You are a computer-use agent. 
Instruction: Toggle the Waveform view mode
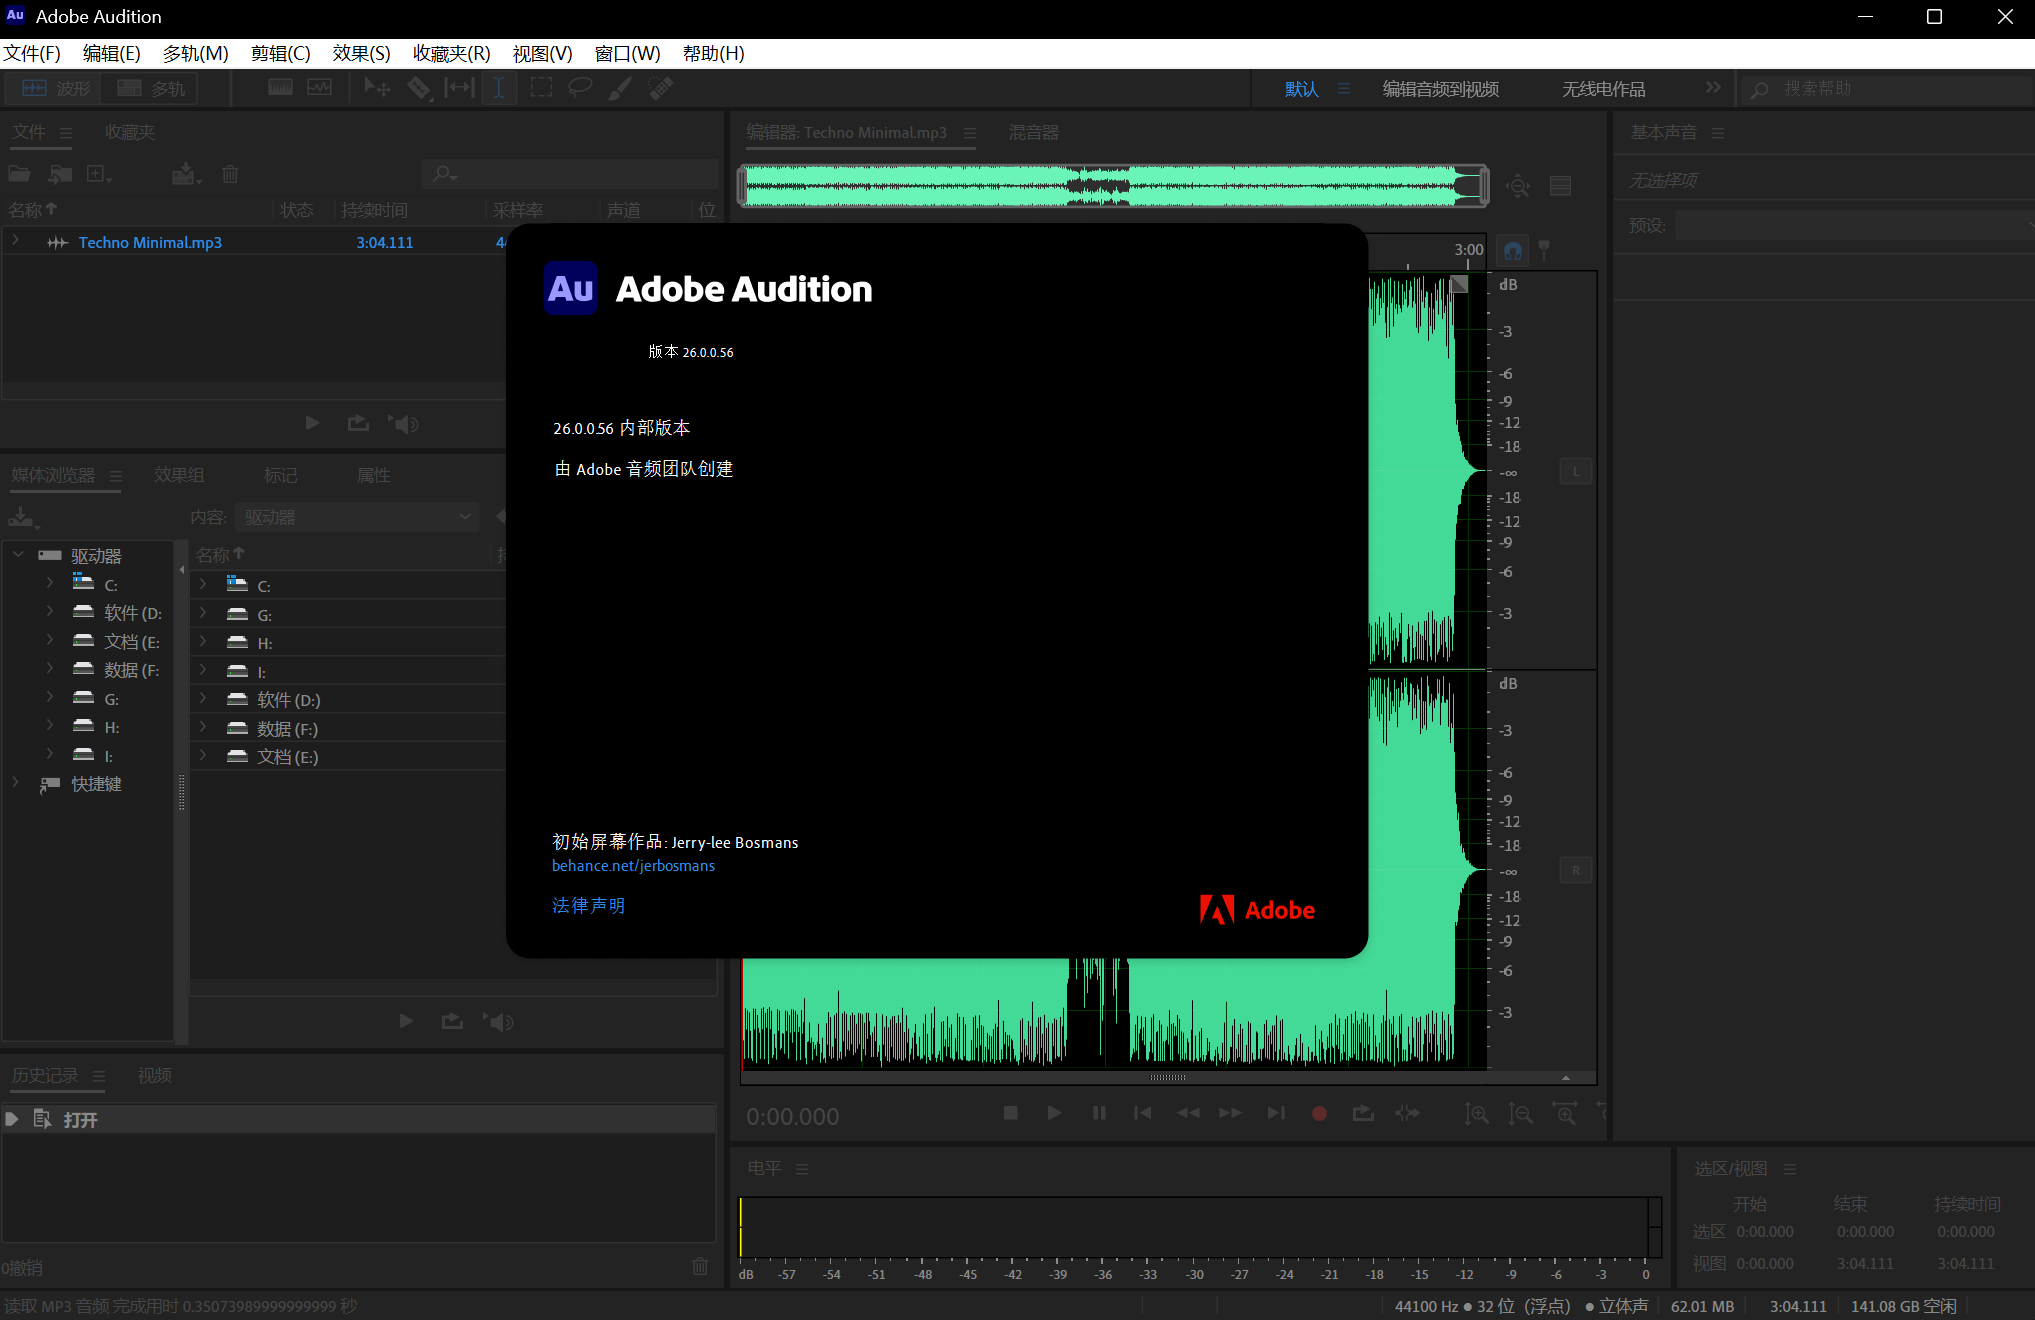click(56, 88)
